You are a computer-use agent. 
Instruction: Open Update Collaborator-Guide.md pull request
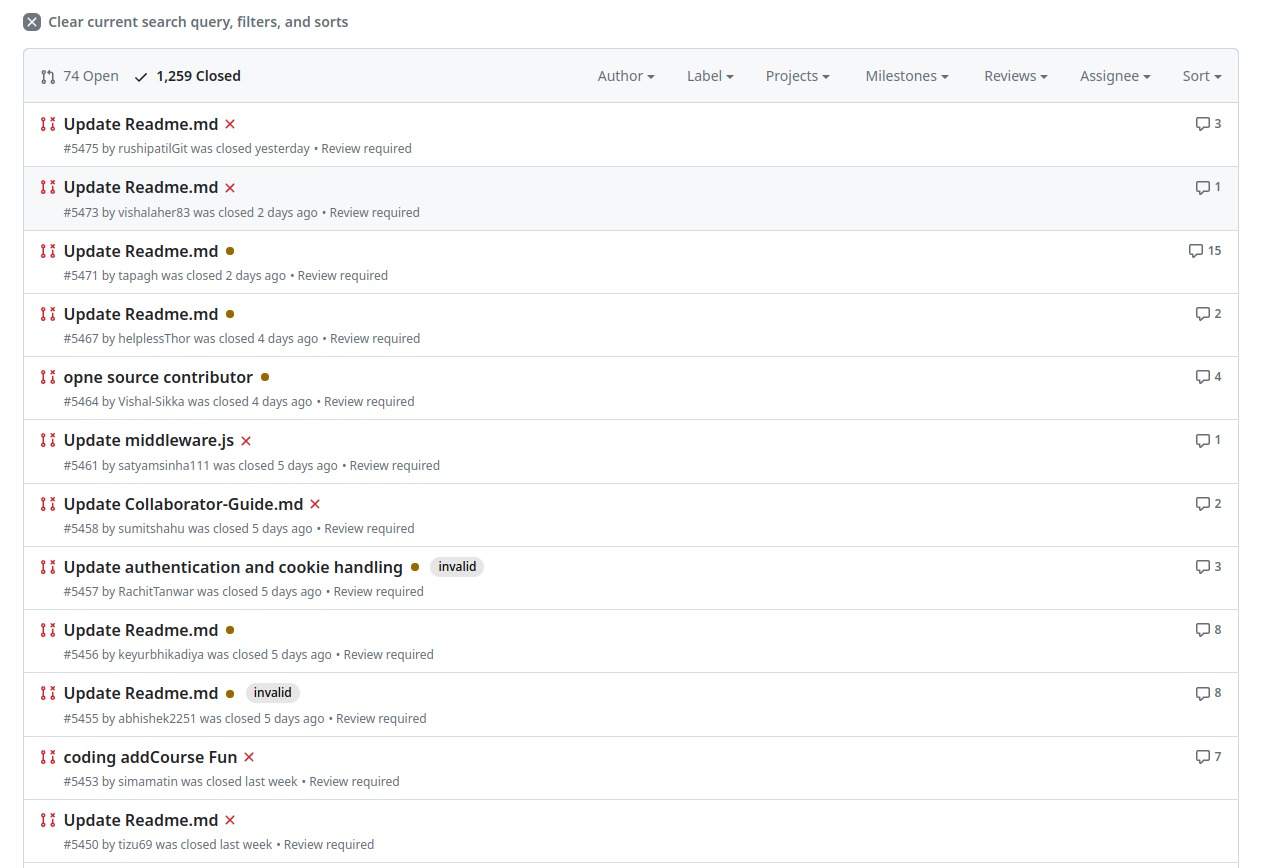point(183,504)
